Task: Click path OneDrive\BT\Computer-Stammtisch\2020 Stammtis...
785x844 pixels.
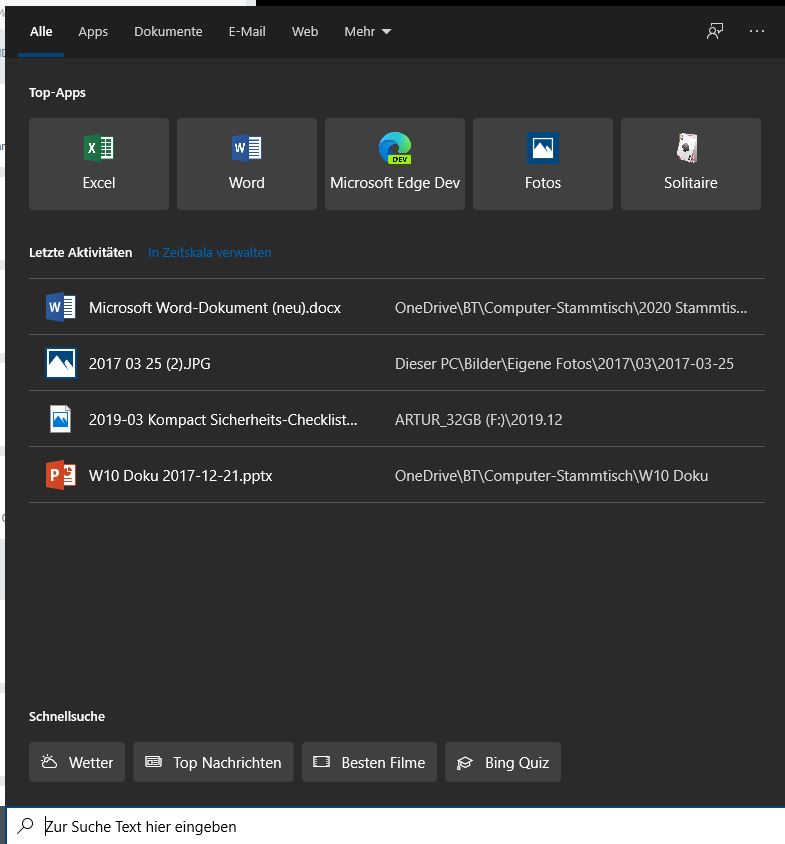Action: click(x=571, y=307)
